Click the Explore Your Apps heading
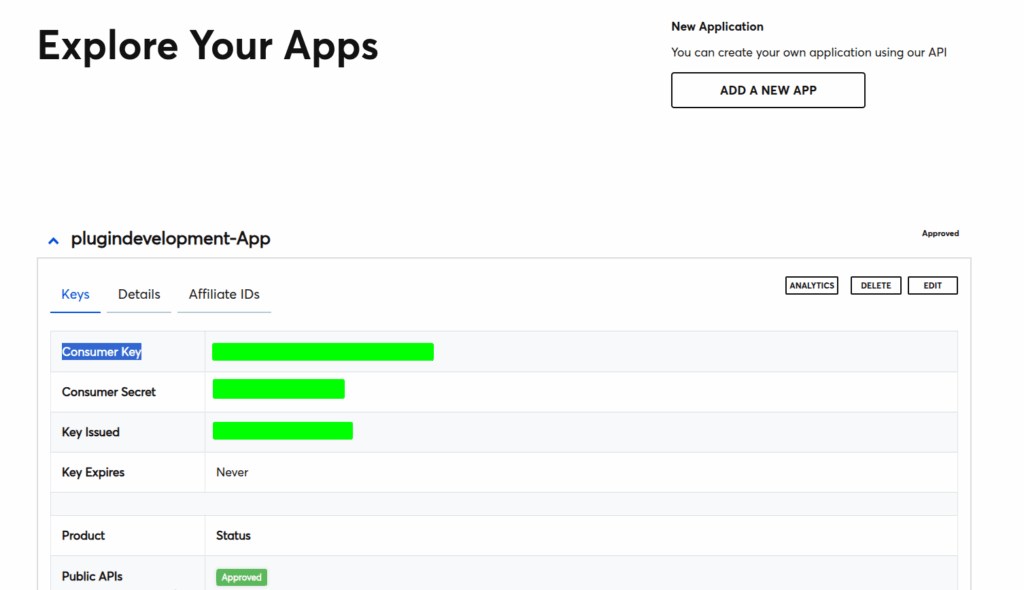Viewport: 1024px width, 590px height. [208, 46]
